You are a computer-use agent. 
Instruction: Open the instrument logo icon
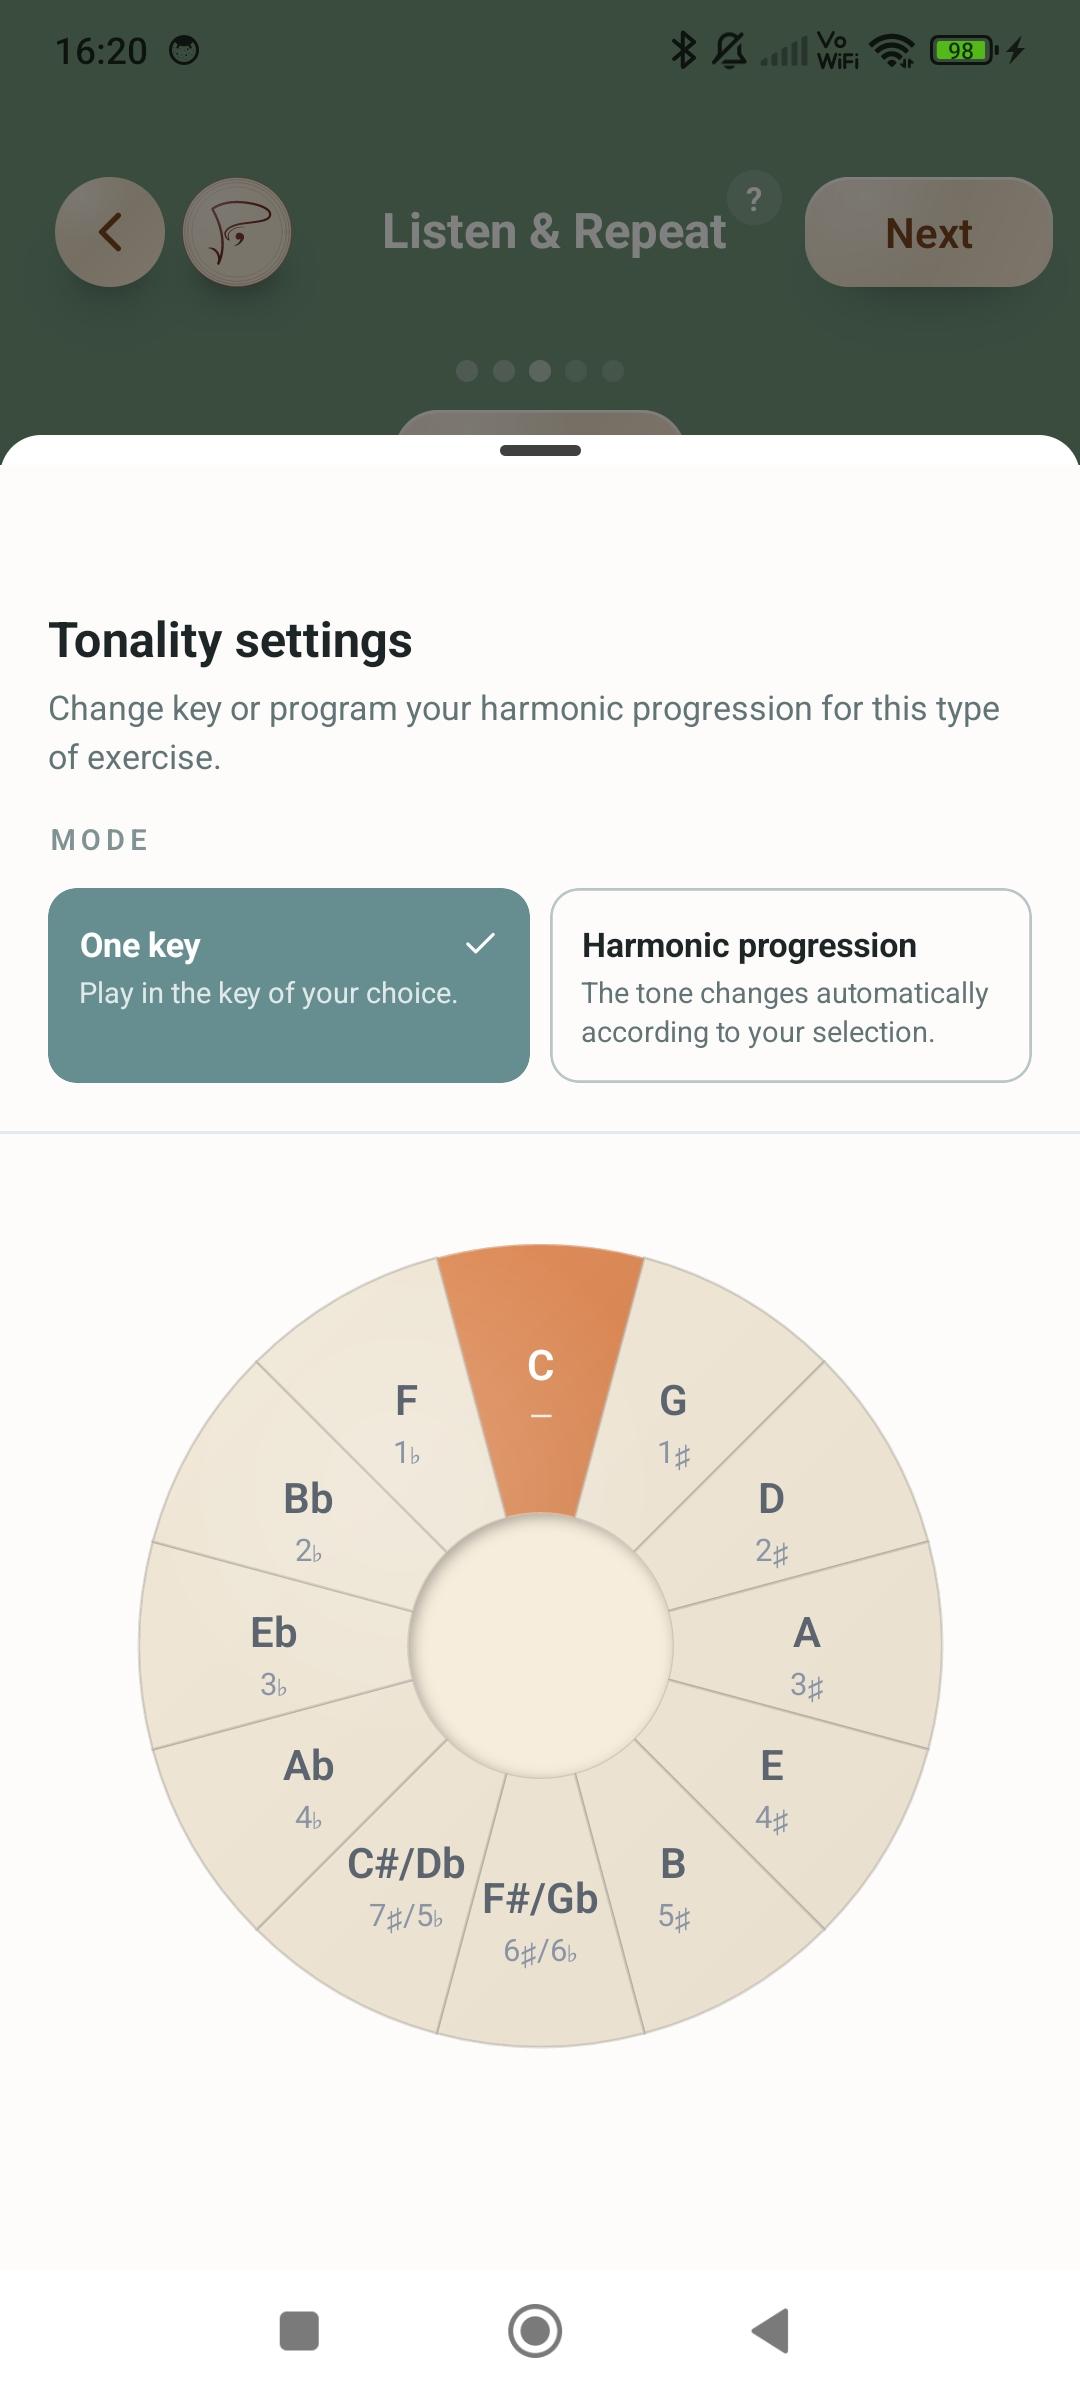(237, 232)
